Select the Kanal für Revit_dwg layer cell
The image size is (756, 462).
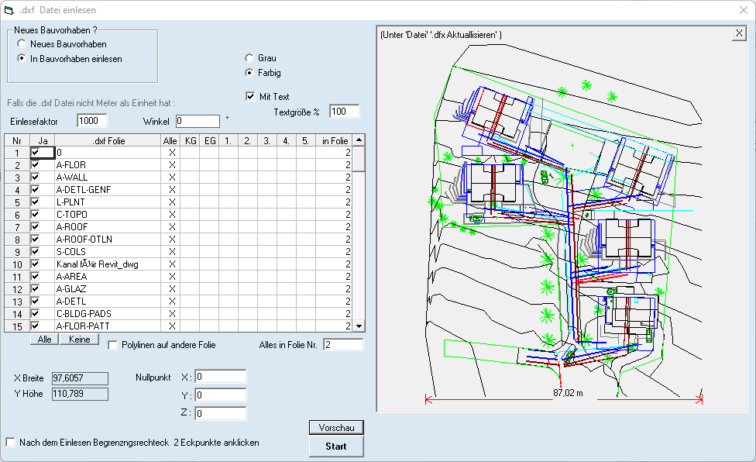pos(108,264)
